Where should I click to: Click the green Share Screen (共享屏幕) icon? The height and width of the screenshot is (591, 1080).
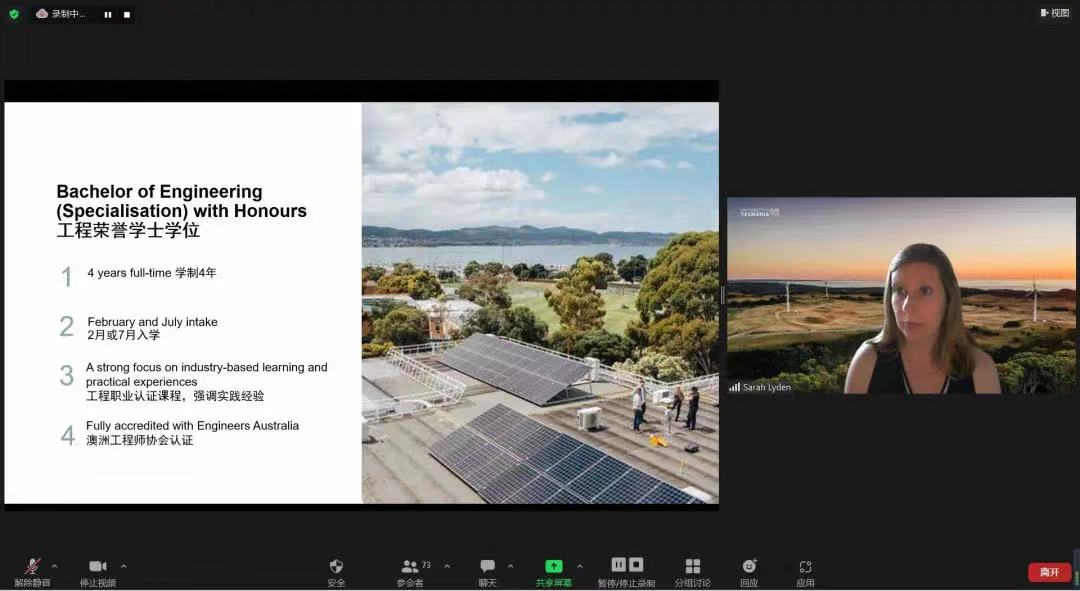click(x=553, y=566)
